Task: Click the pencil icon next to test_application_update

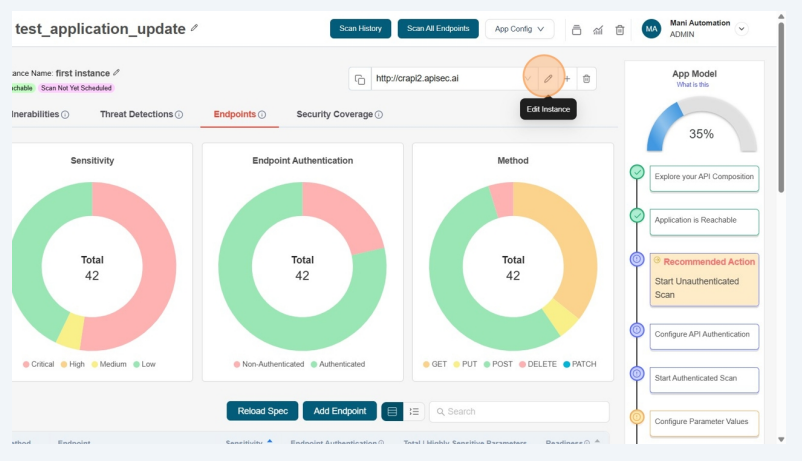Action: [194, 29]
